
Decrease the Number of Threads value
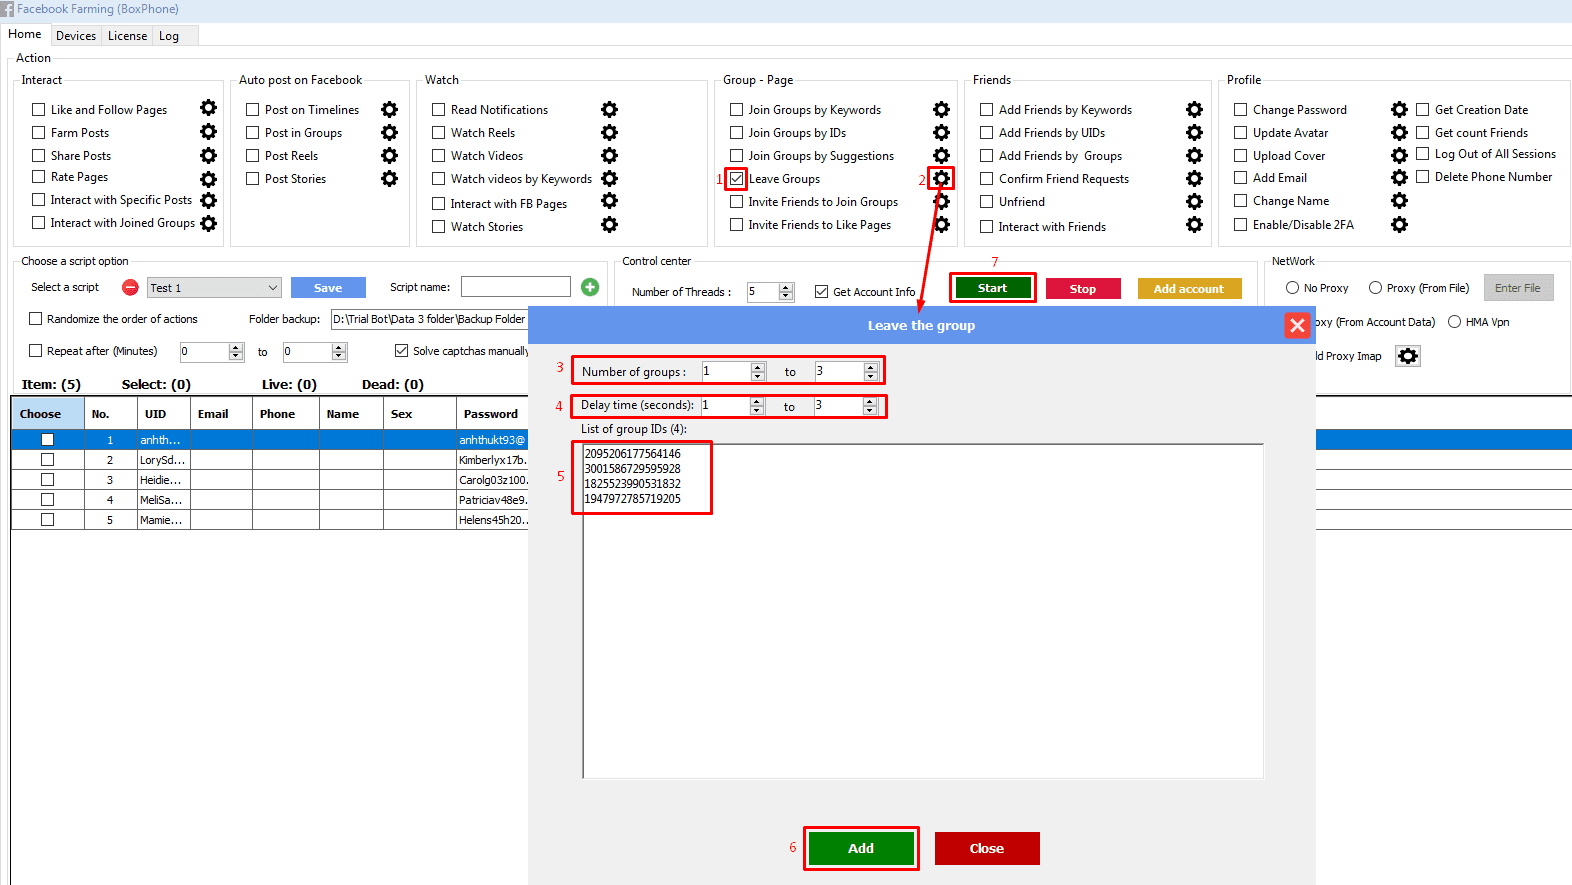[x=785, y=296]
